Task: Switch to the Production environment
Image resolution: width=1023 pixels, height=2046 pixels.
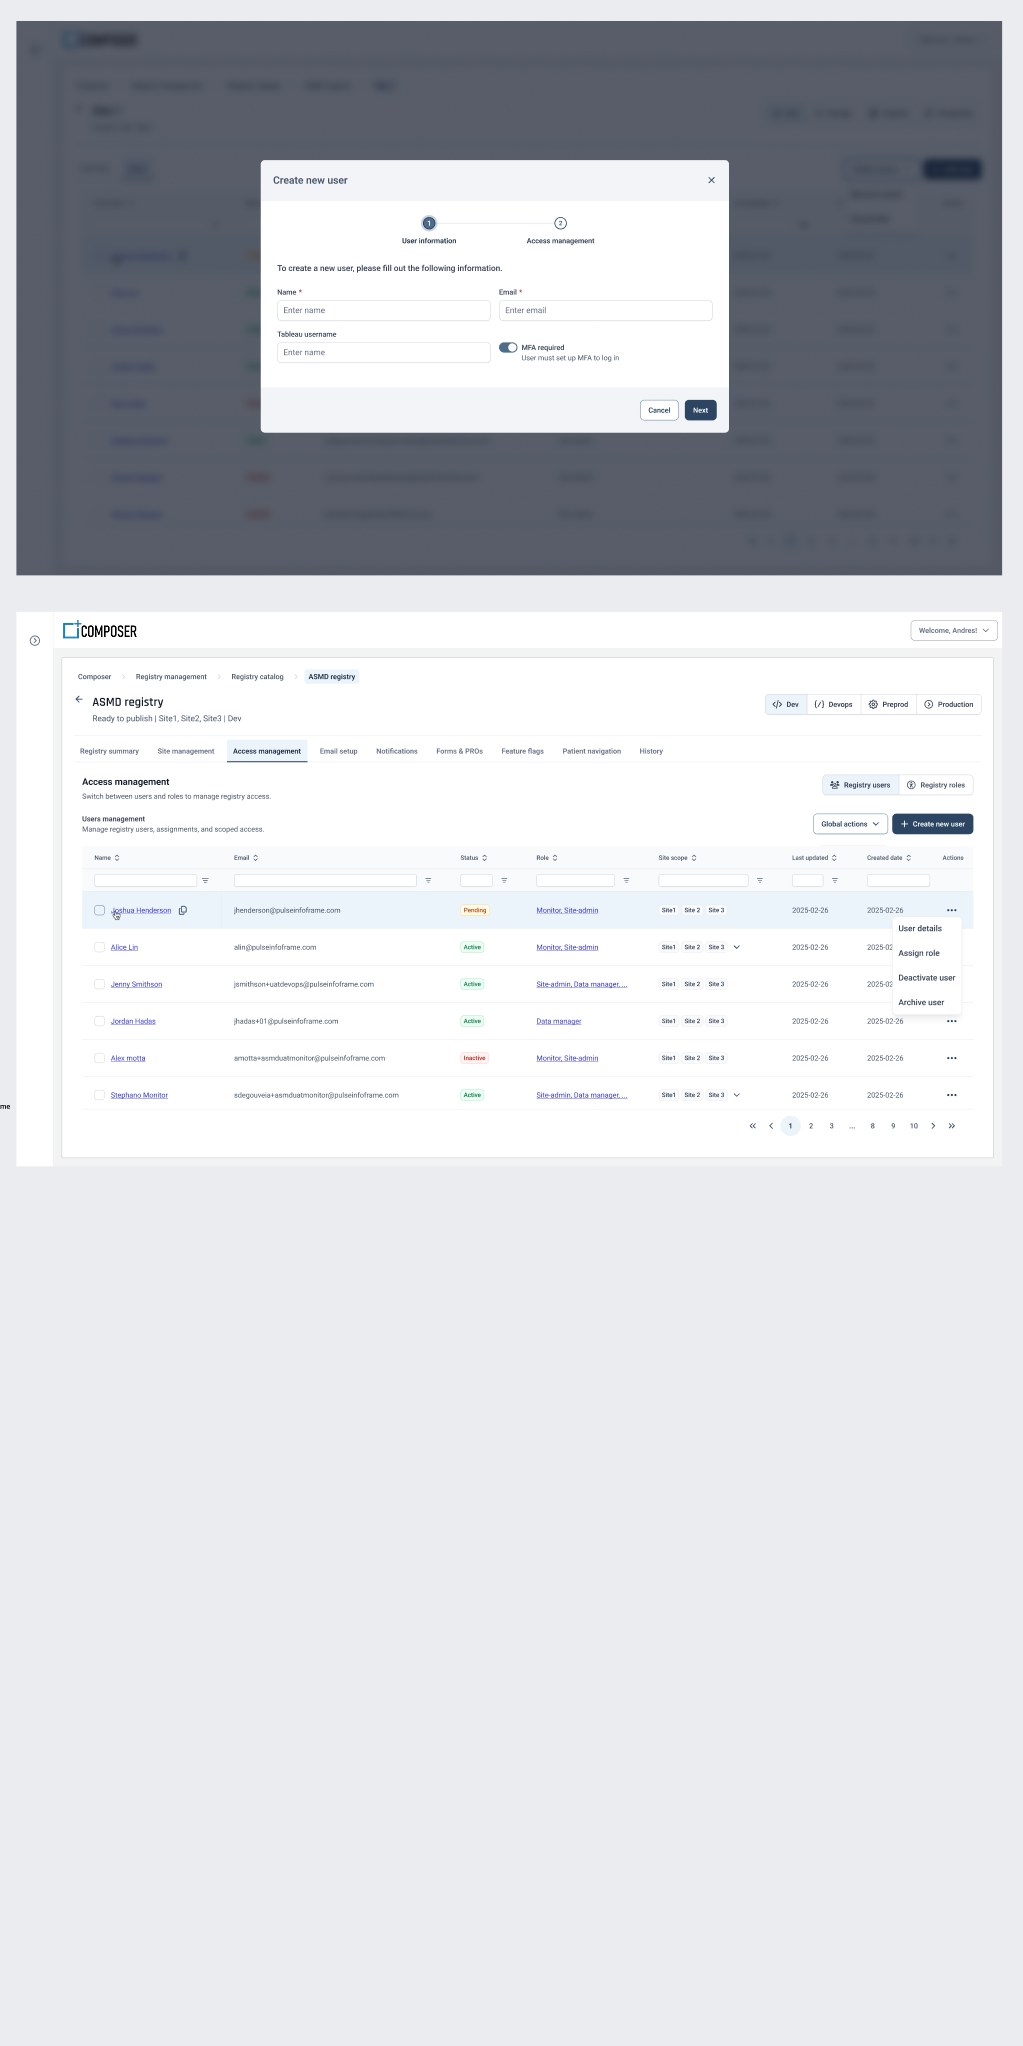Action: [x=949, y=705]
